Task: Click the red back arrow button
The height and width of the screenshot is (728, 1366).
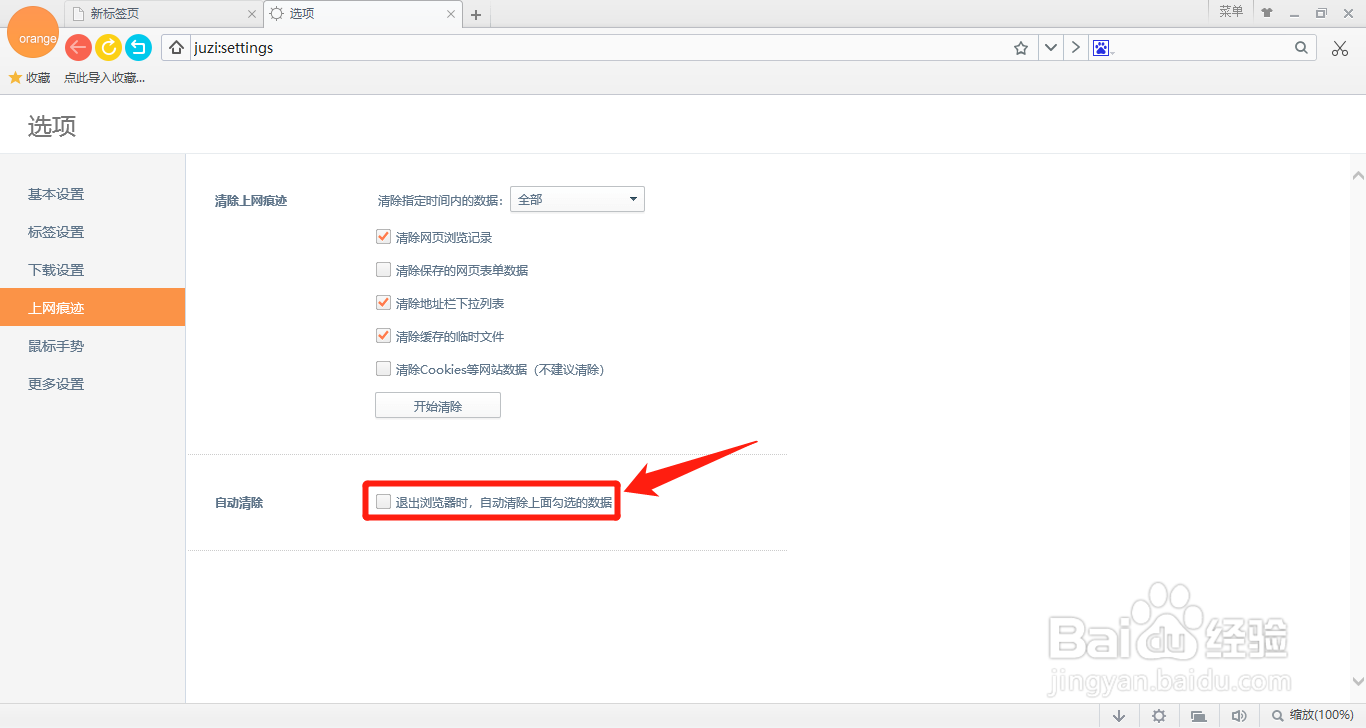Action: (x=78, y=47)
